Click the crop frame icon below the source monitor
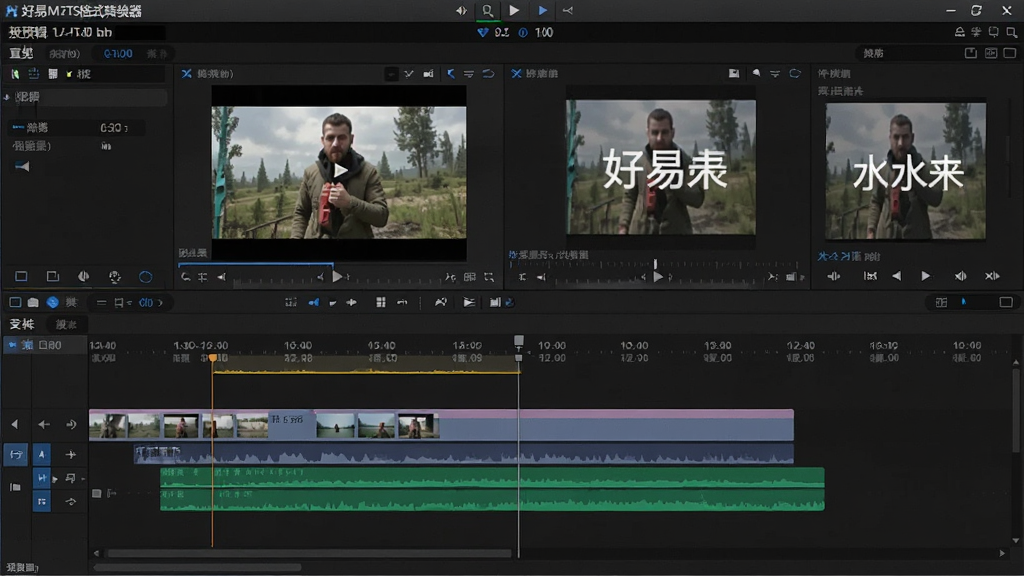 pos(489,278)
